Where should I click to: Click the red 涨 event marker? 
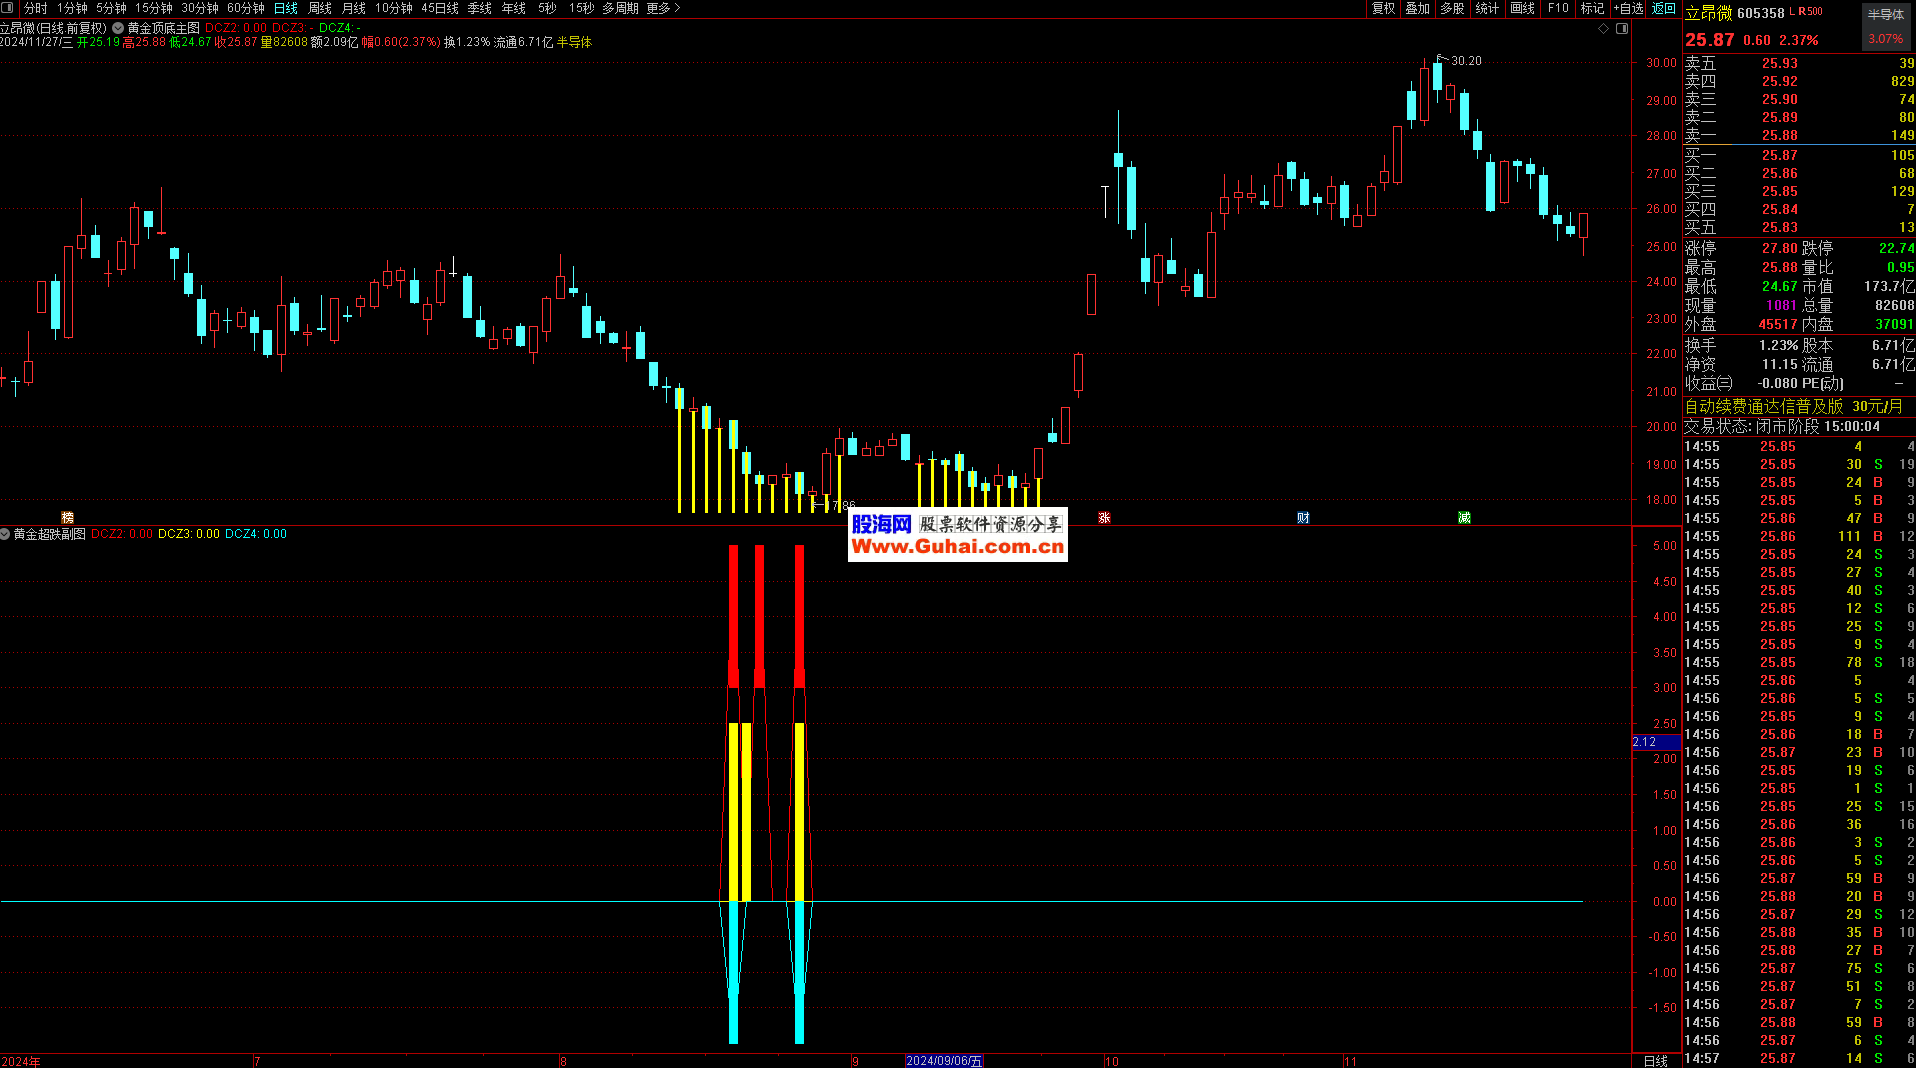tap(1104, 517)
